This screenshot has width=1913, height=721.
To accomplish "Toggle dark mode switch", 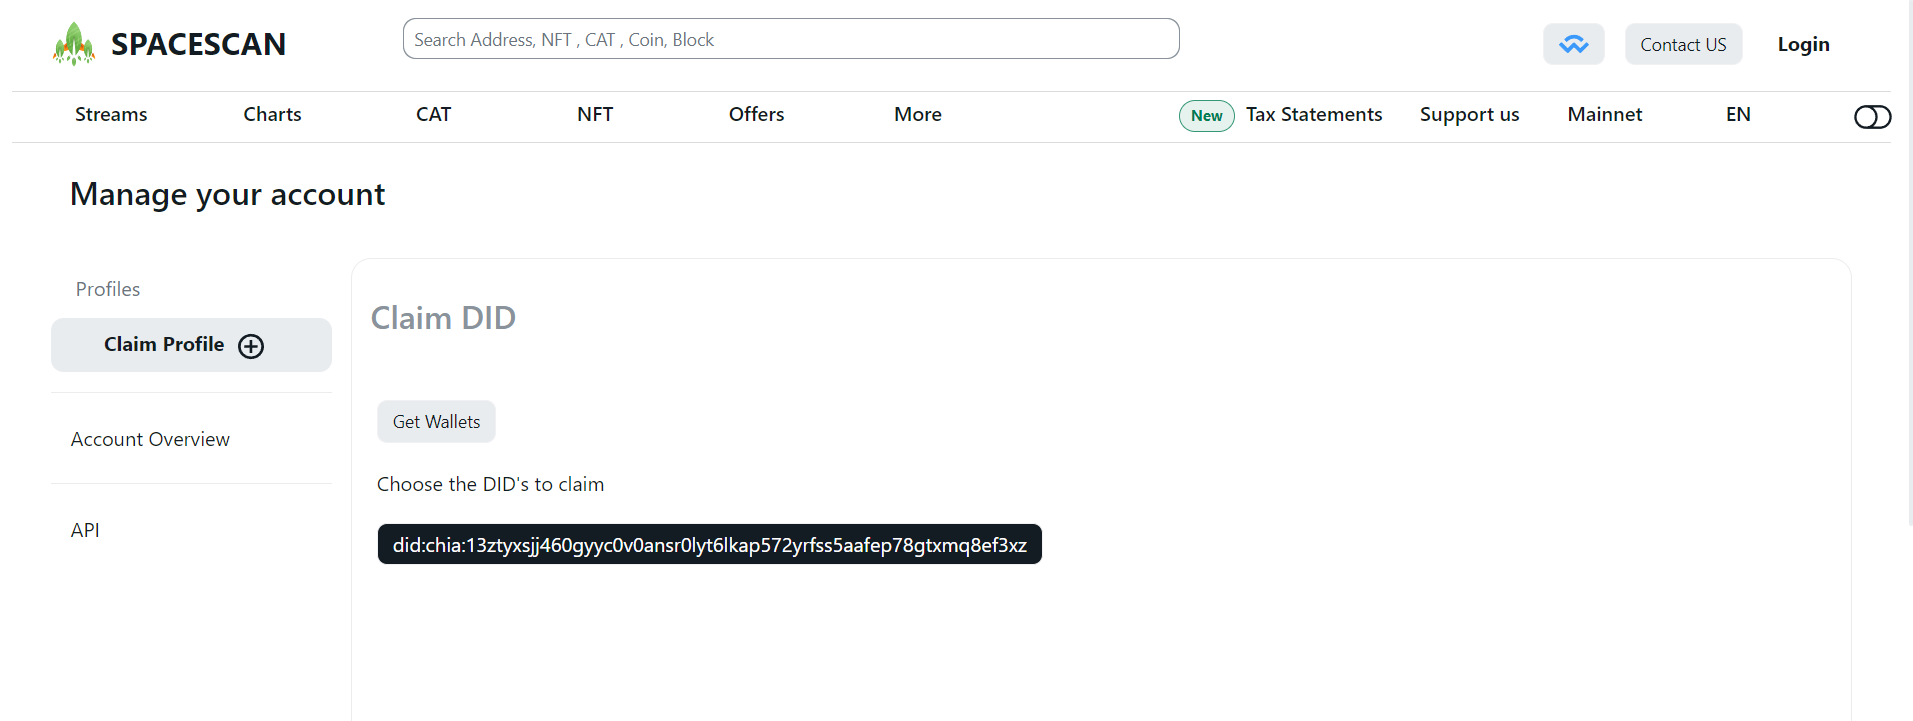I will (x=1872, y=117).
